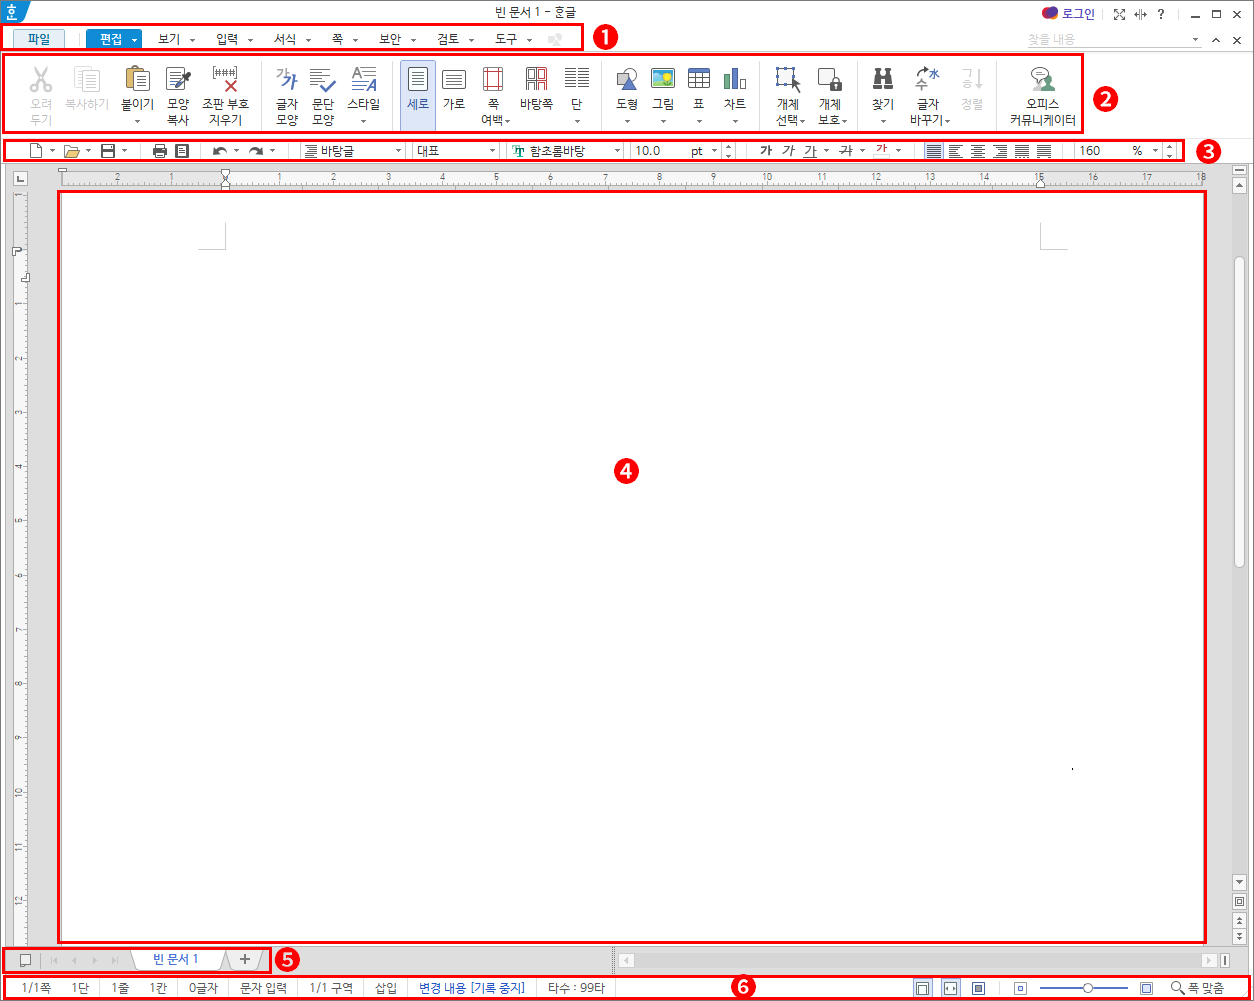Click the 오려 두기 scissors icon
This screenshot has width=1254, height=1001.
(41, 79)
